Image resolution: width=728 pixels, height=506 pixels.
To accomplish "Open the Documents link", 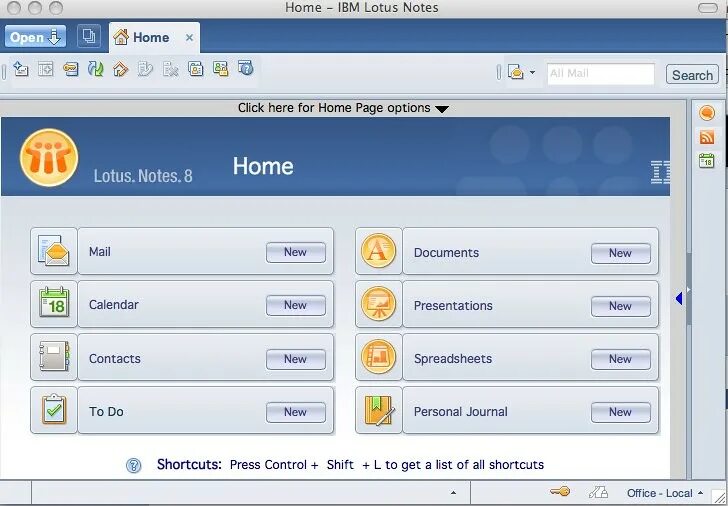I will click(x=446, y=253).
